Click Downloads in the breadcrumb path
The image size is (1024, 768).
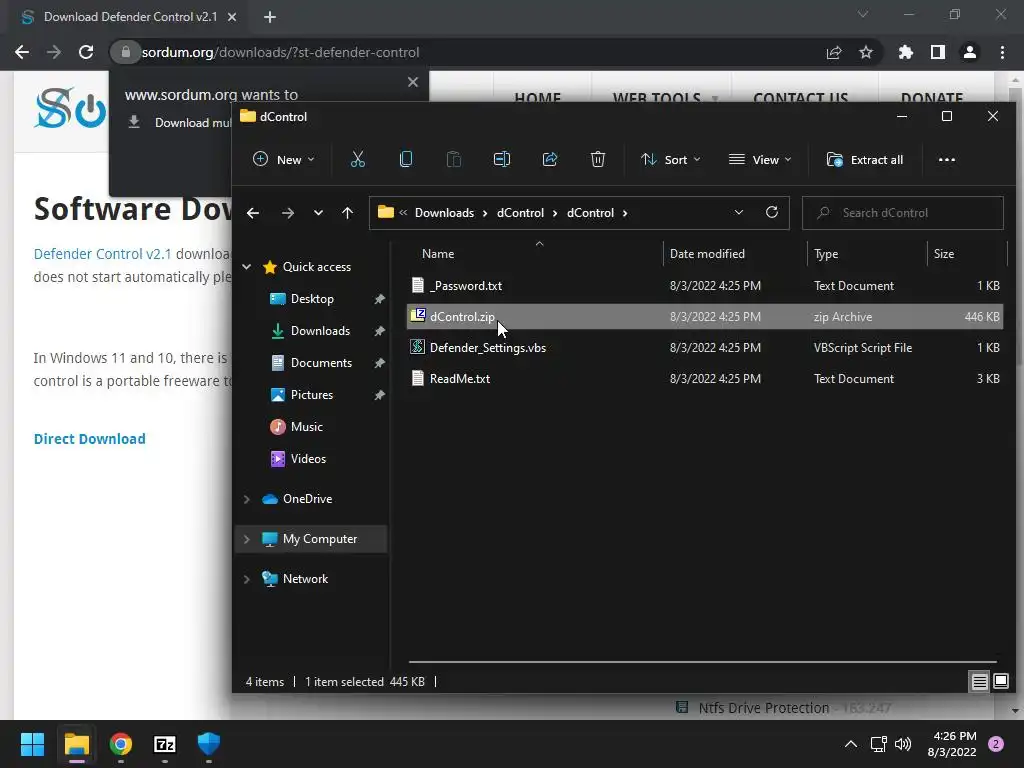(x=444, y=213)
